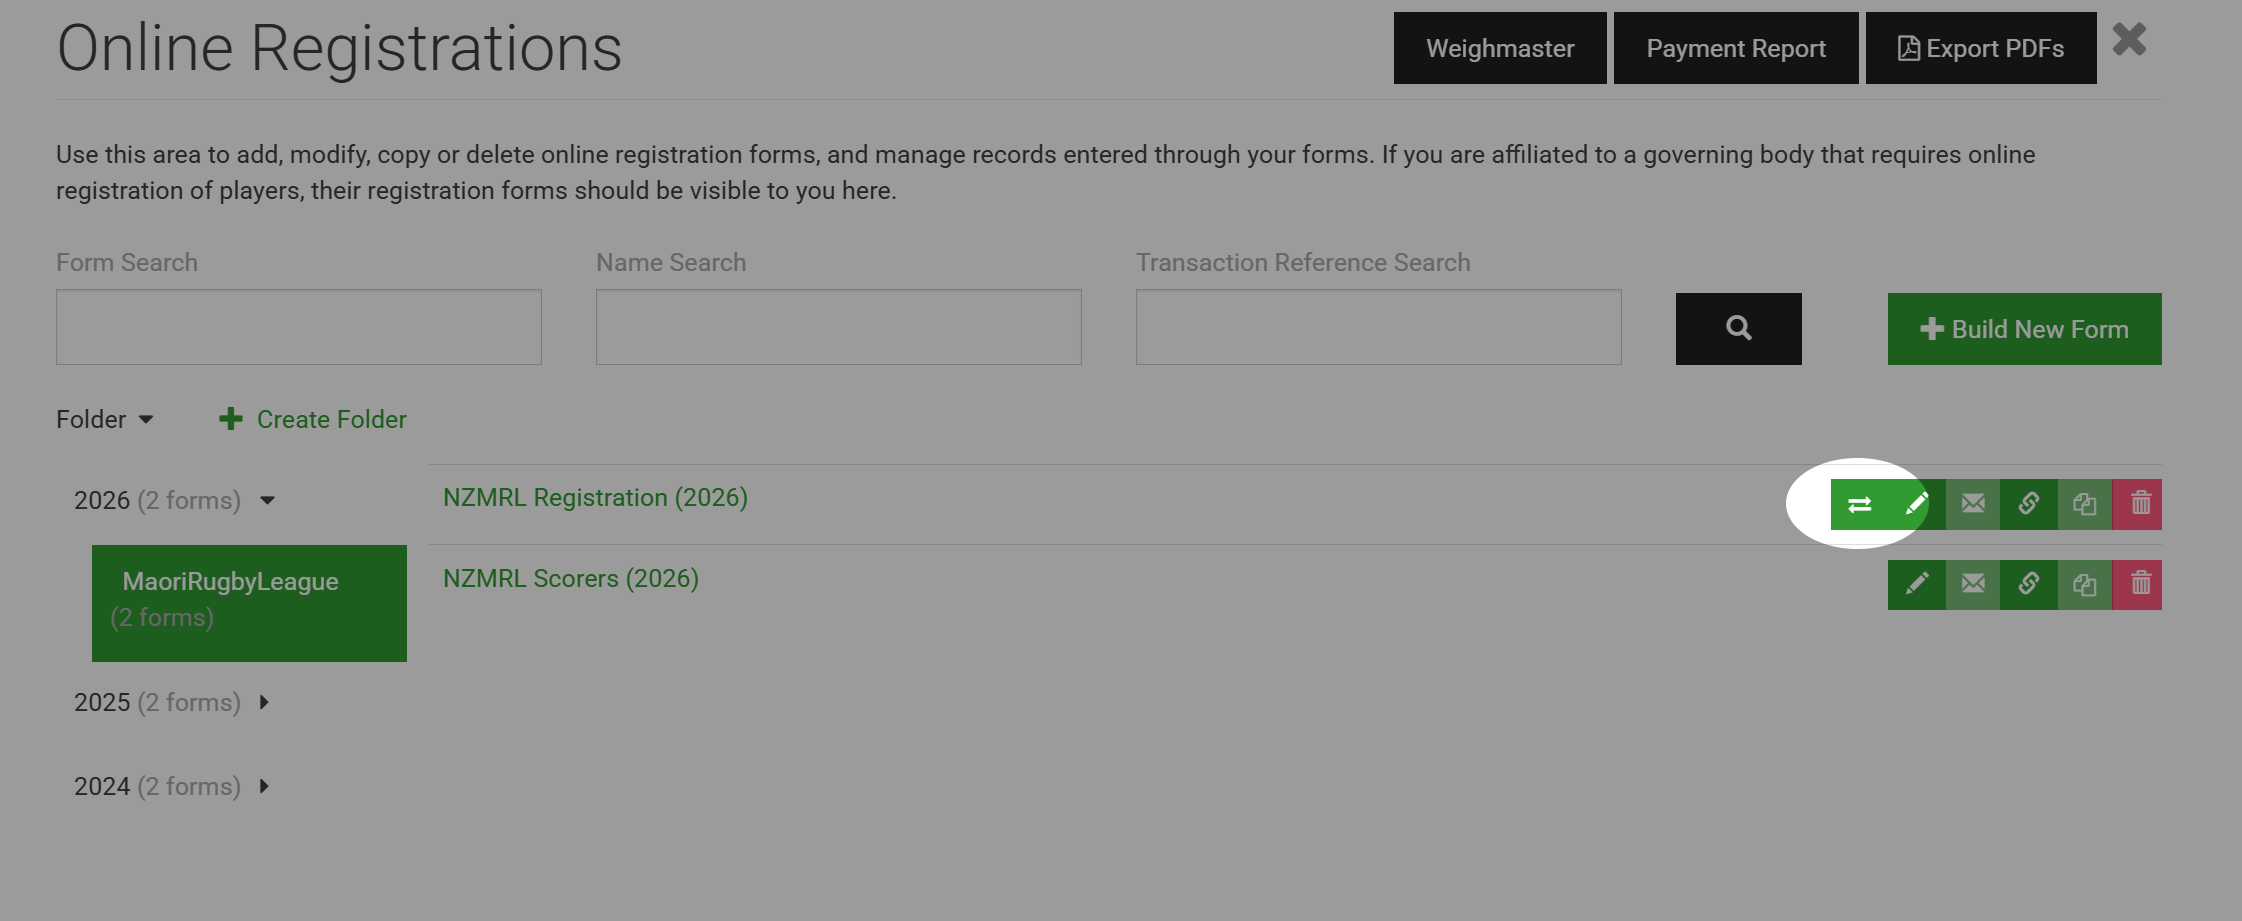This screenshot has width=2242, height=921.
Task: Click Export PDFs button
Action: [1981, 48]
